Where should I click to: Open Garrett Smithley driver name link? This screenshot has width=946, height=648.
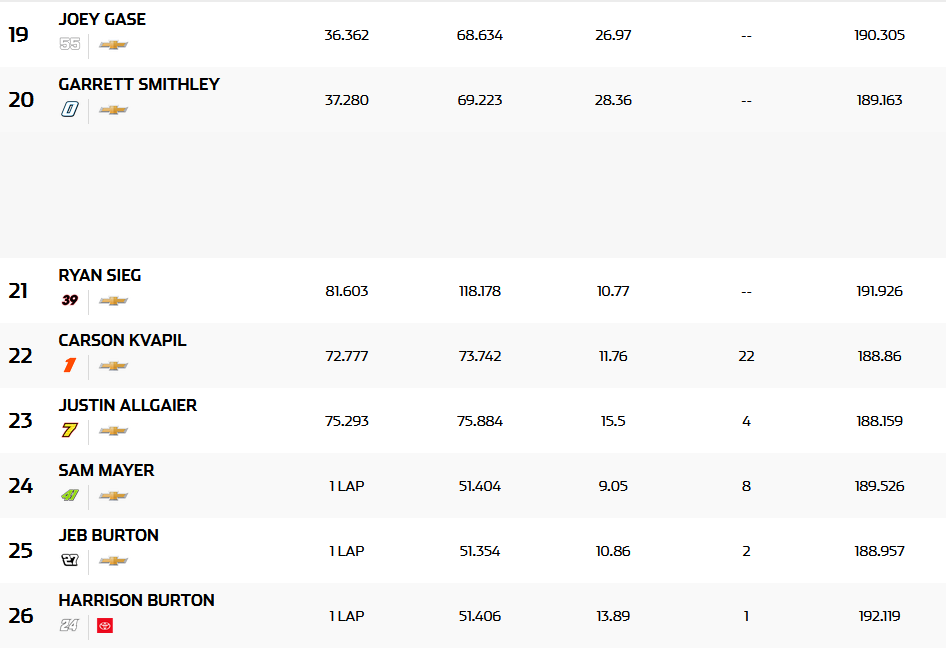pos(139,85)
